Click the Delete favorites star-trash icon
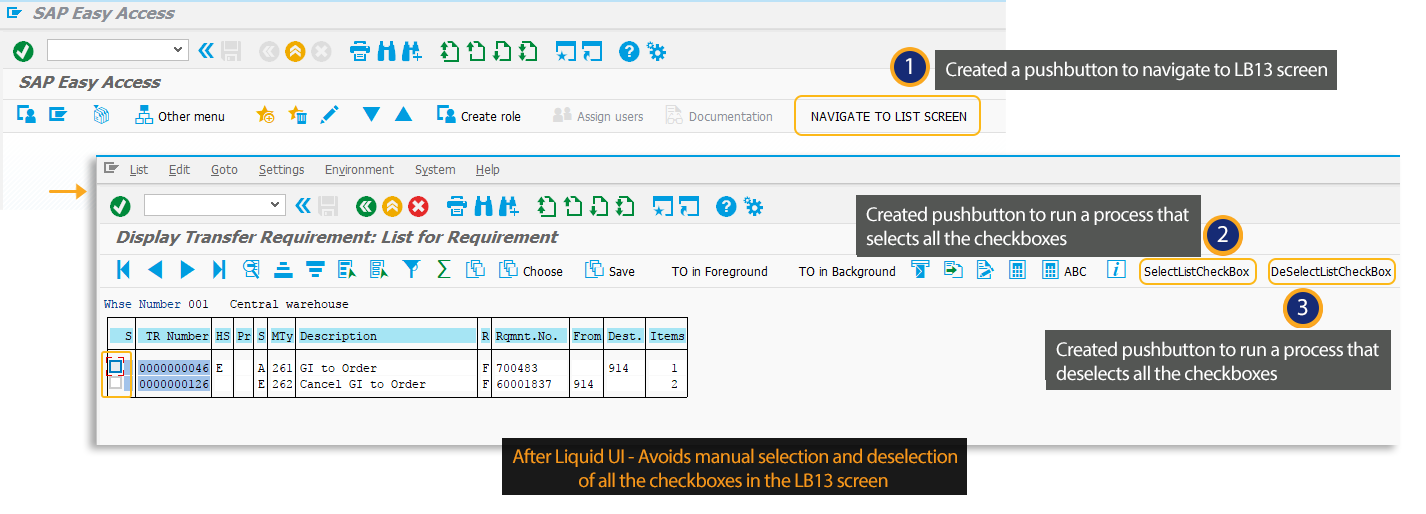 (x=297, y=116)
